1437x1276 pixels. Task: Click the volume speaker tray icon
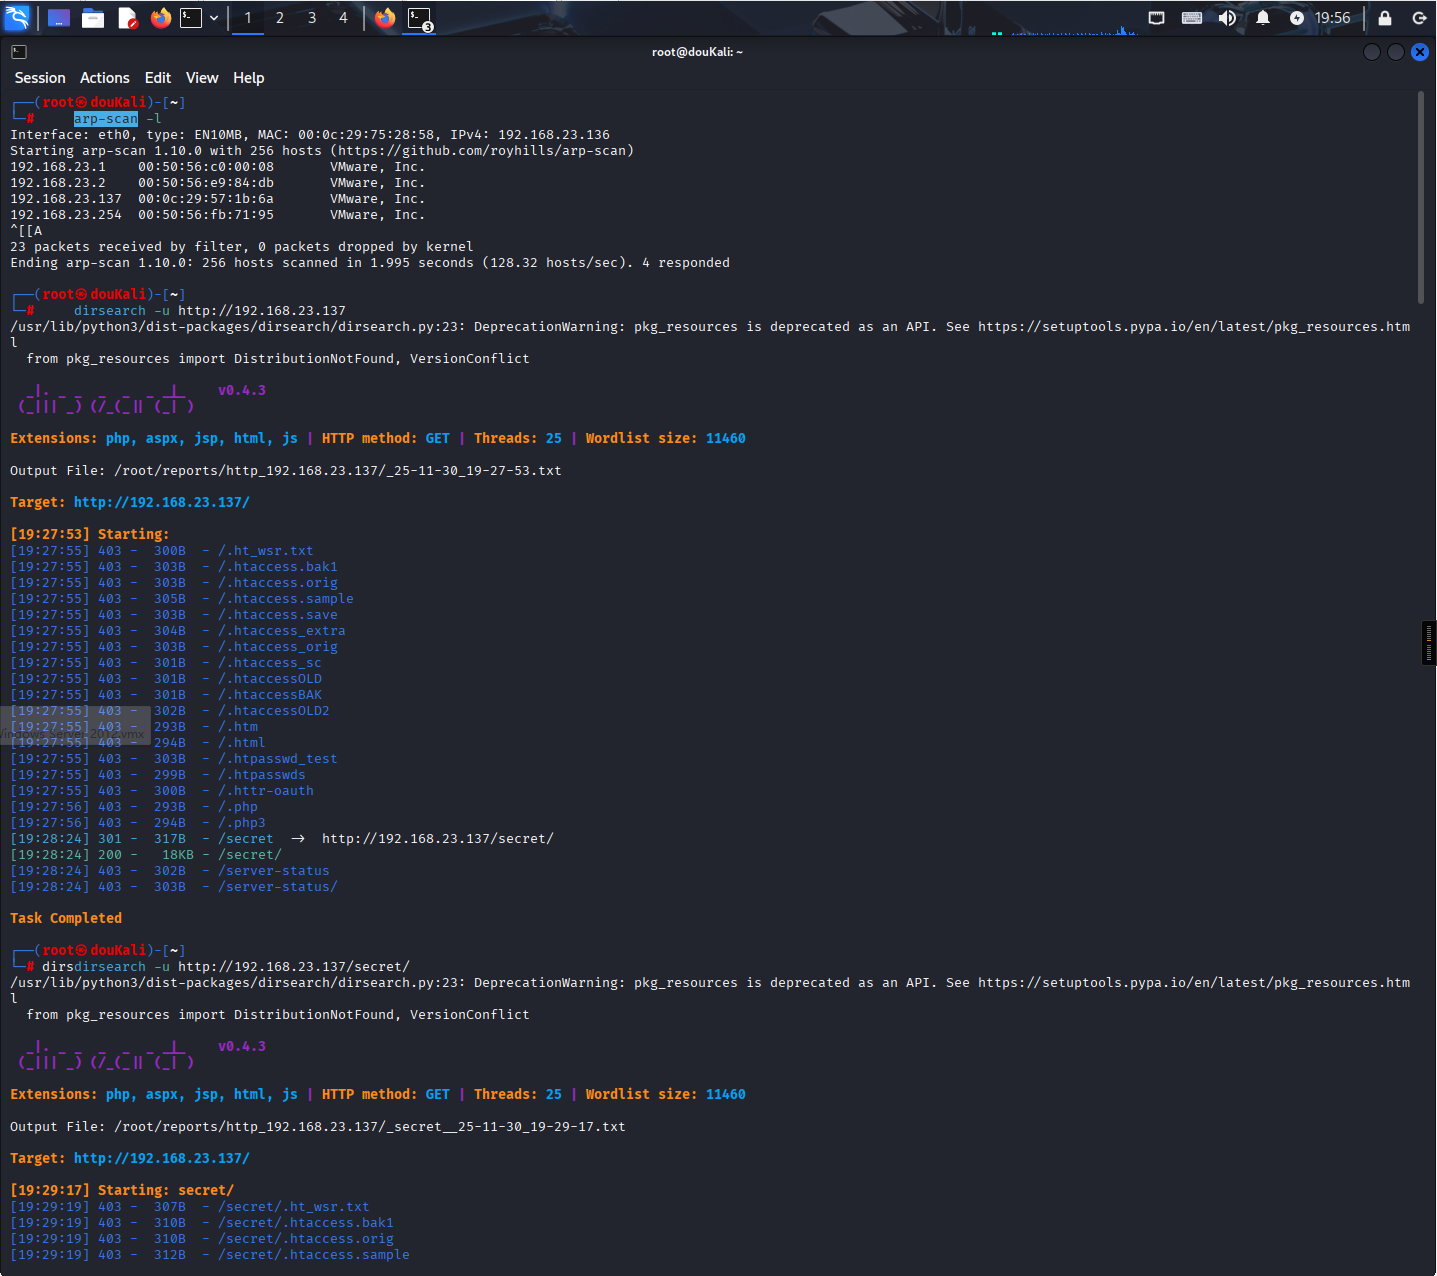pyautogui.click(x=1227, y=18)
